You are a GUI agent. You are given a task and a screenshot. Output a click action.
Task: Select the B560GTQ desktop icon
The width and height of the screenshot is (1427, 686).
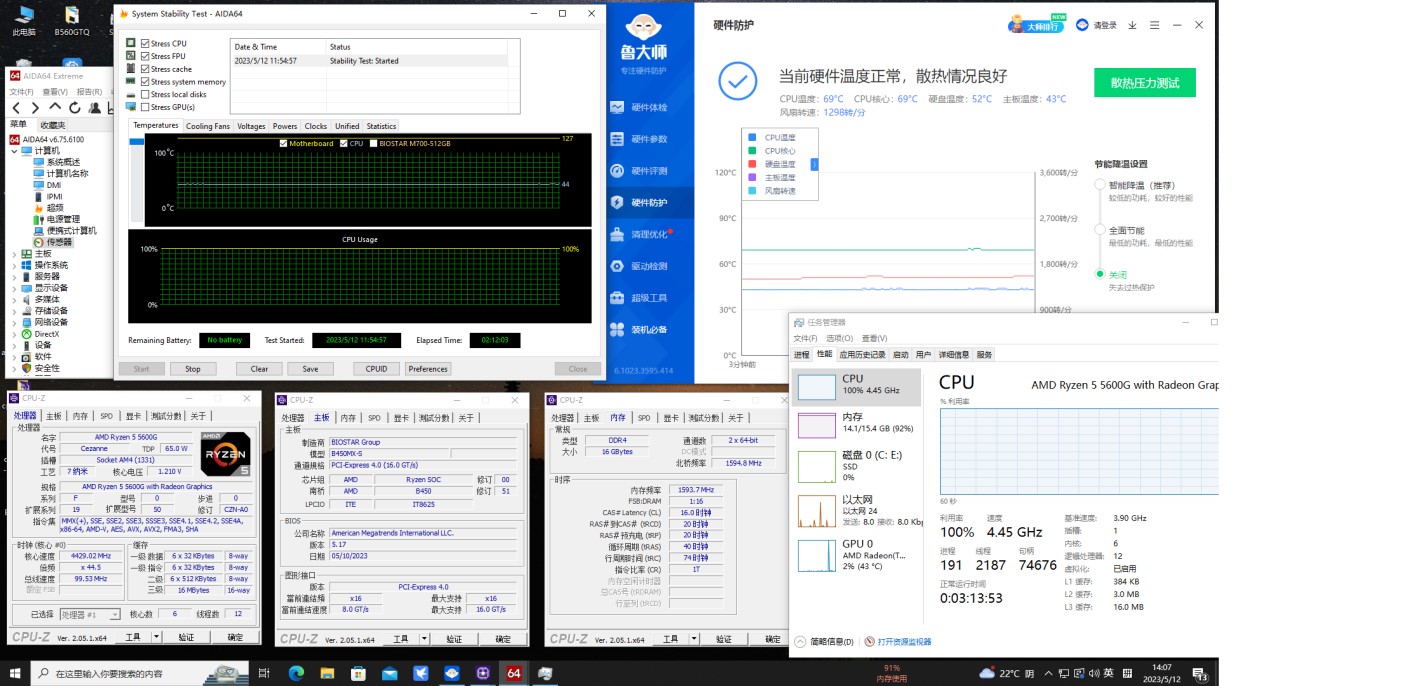click(x=72, y=21)
